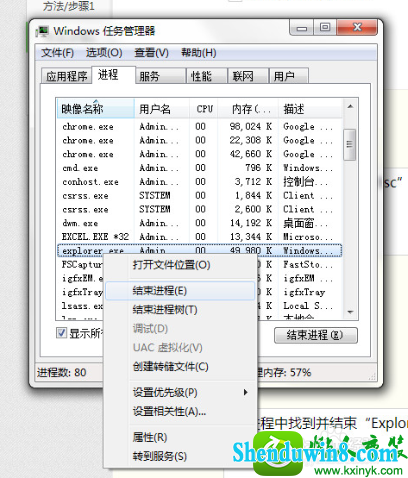Sort by CPU column header
The image size is (408, 478).
pyautogui.click(x=204, y=109)
